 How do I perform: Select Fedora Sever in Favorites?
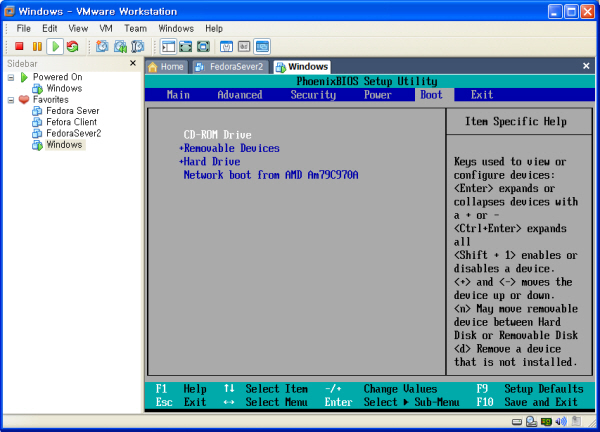[72, 111]
